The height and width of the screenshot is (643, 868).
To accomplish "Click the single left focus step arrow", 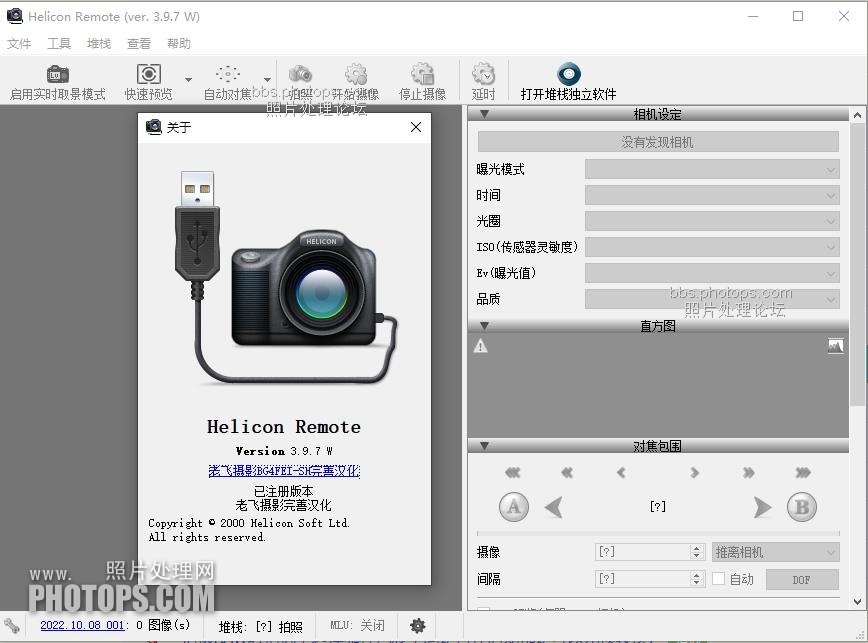I will tap(621, 473).
